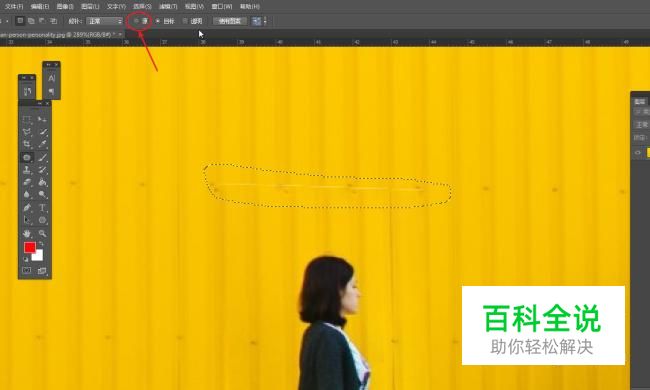Close the open jpg document tab
The height and width of the screenshot is (390, 650).
pyautogui.click(x=121, y=35)
